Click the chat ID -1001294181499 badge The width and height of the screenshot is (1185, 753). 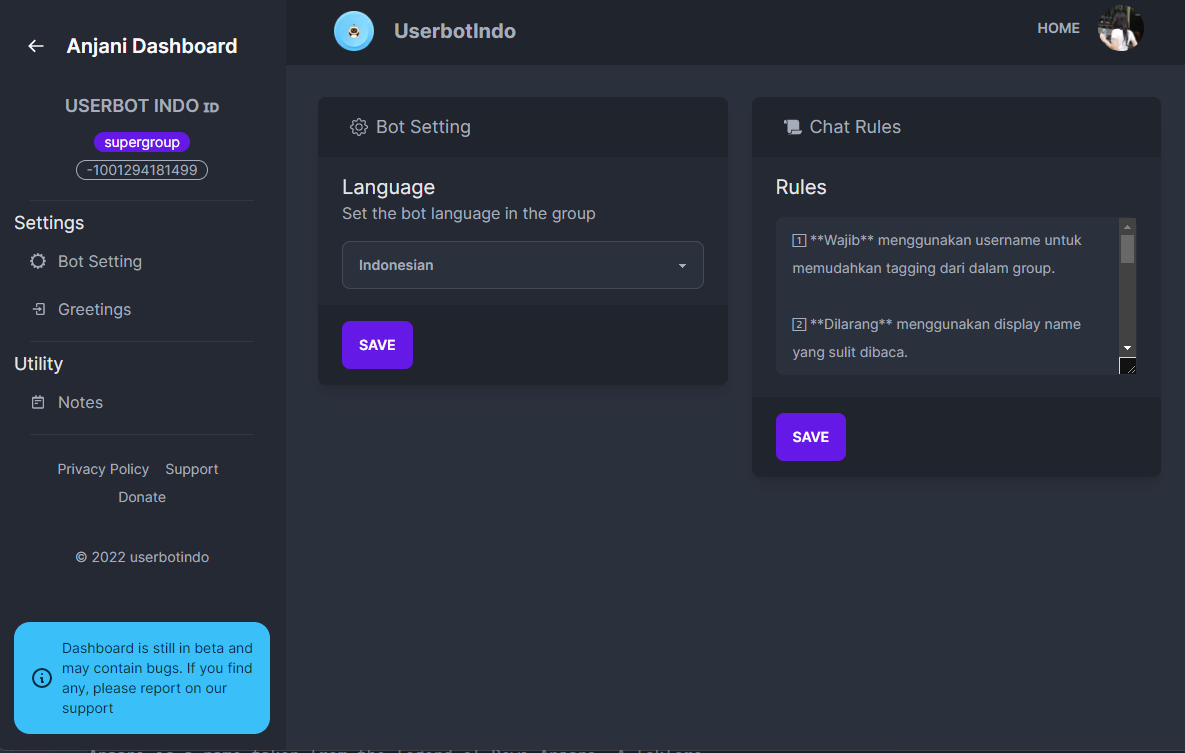pos(142,170)
